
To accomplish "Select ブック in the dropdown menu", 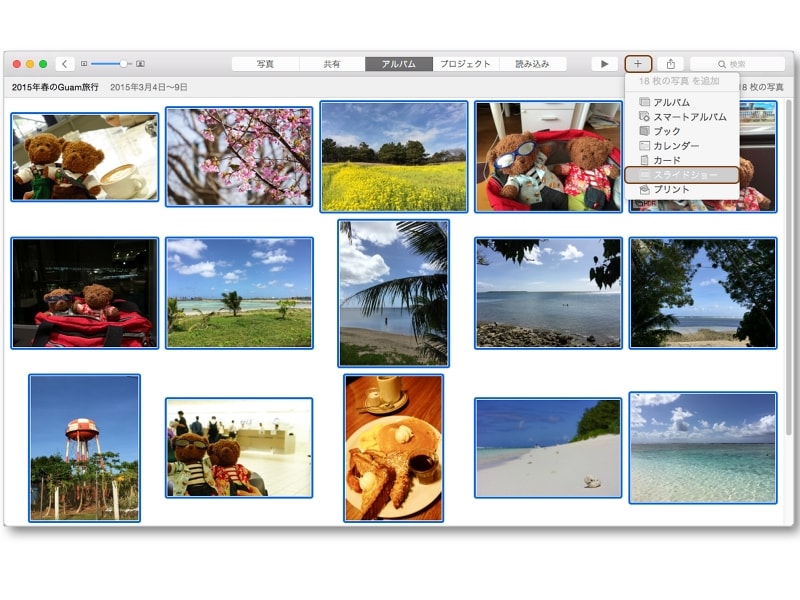I will (666, 131).
